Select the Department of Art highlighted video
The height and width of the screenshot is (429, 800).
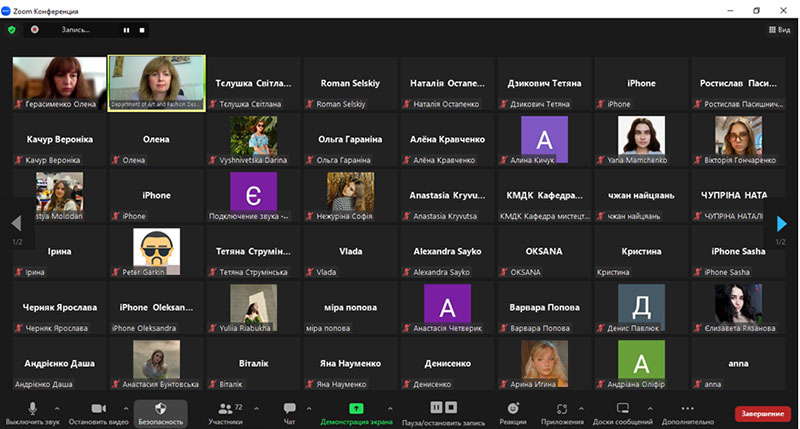coord(157,83)
